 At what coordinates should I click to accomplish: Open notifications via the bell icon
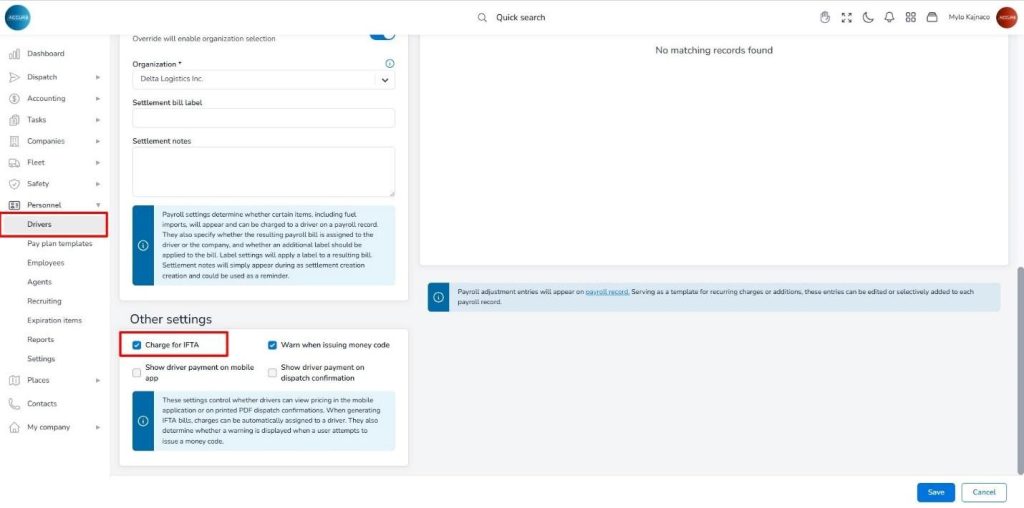click(889, 17)
